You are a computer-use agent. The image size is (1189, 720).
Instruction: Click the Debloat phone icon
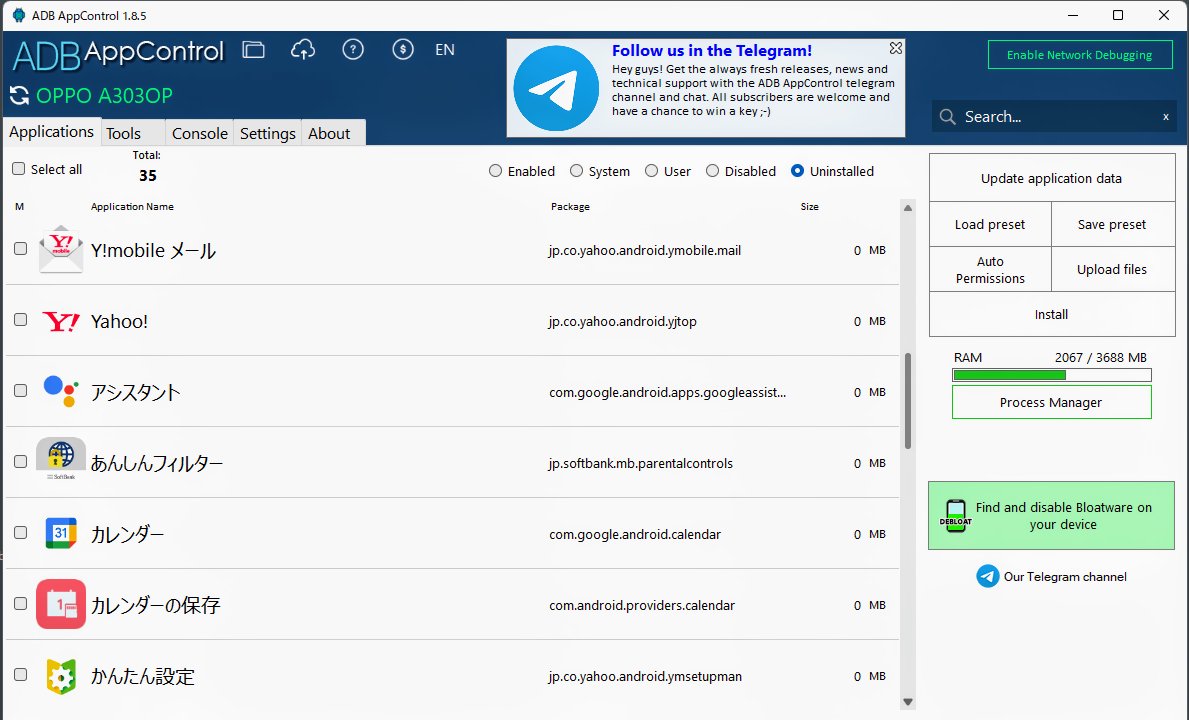click(955, 516)
